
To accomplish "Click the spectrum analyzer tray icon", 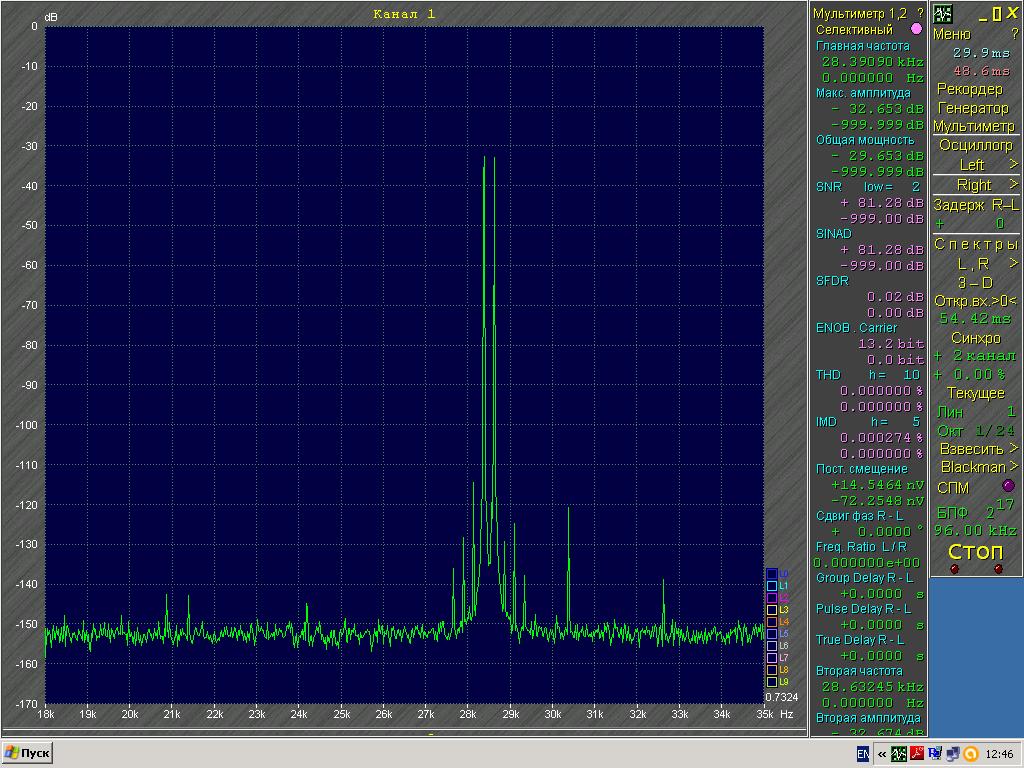I will coord(899,753).
